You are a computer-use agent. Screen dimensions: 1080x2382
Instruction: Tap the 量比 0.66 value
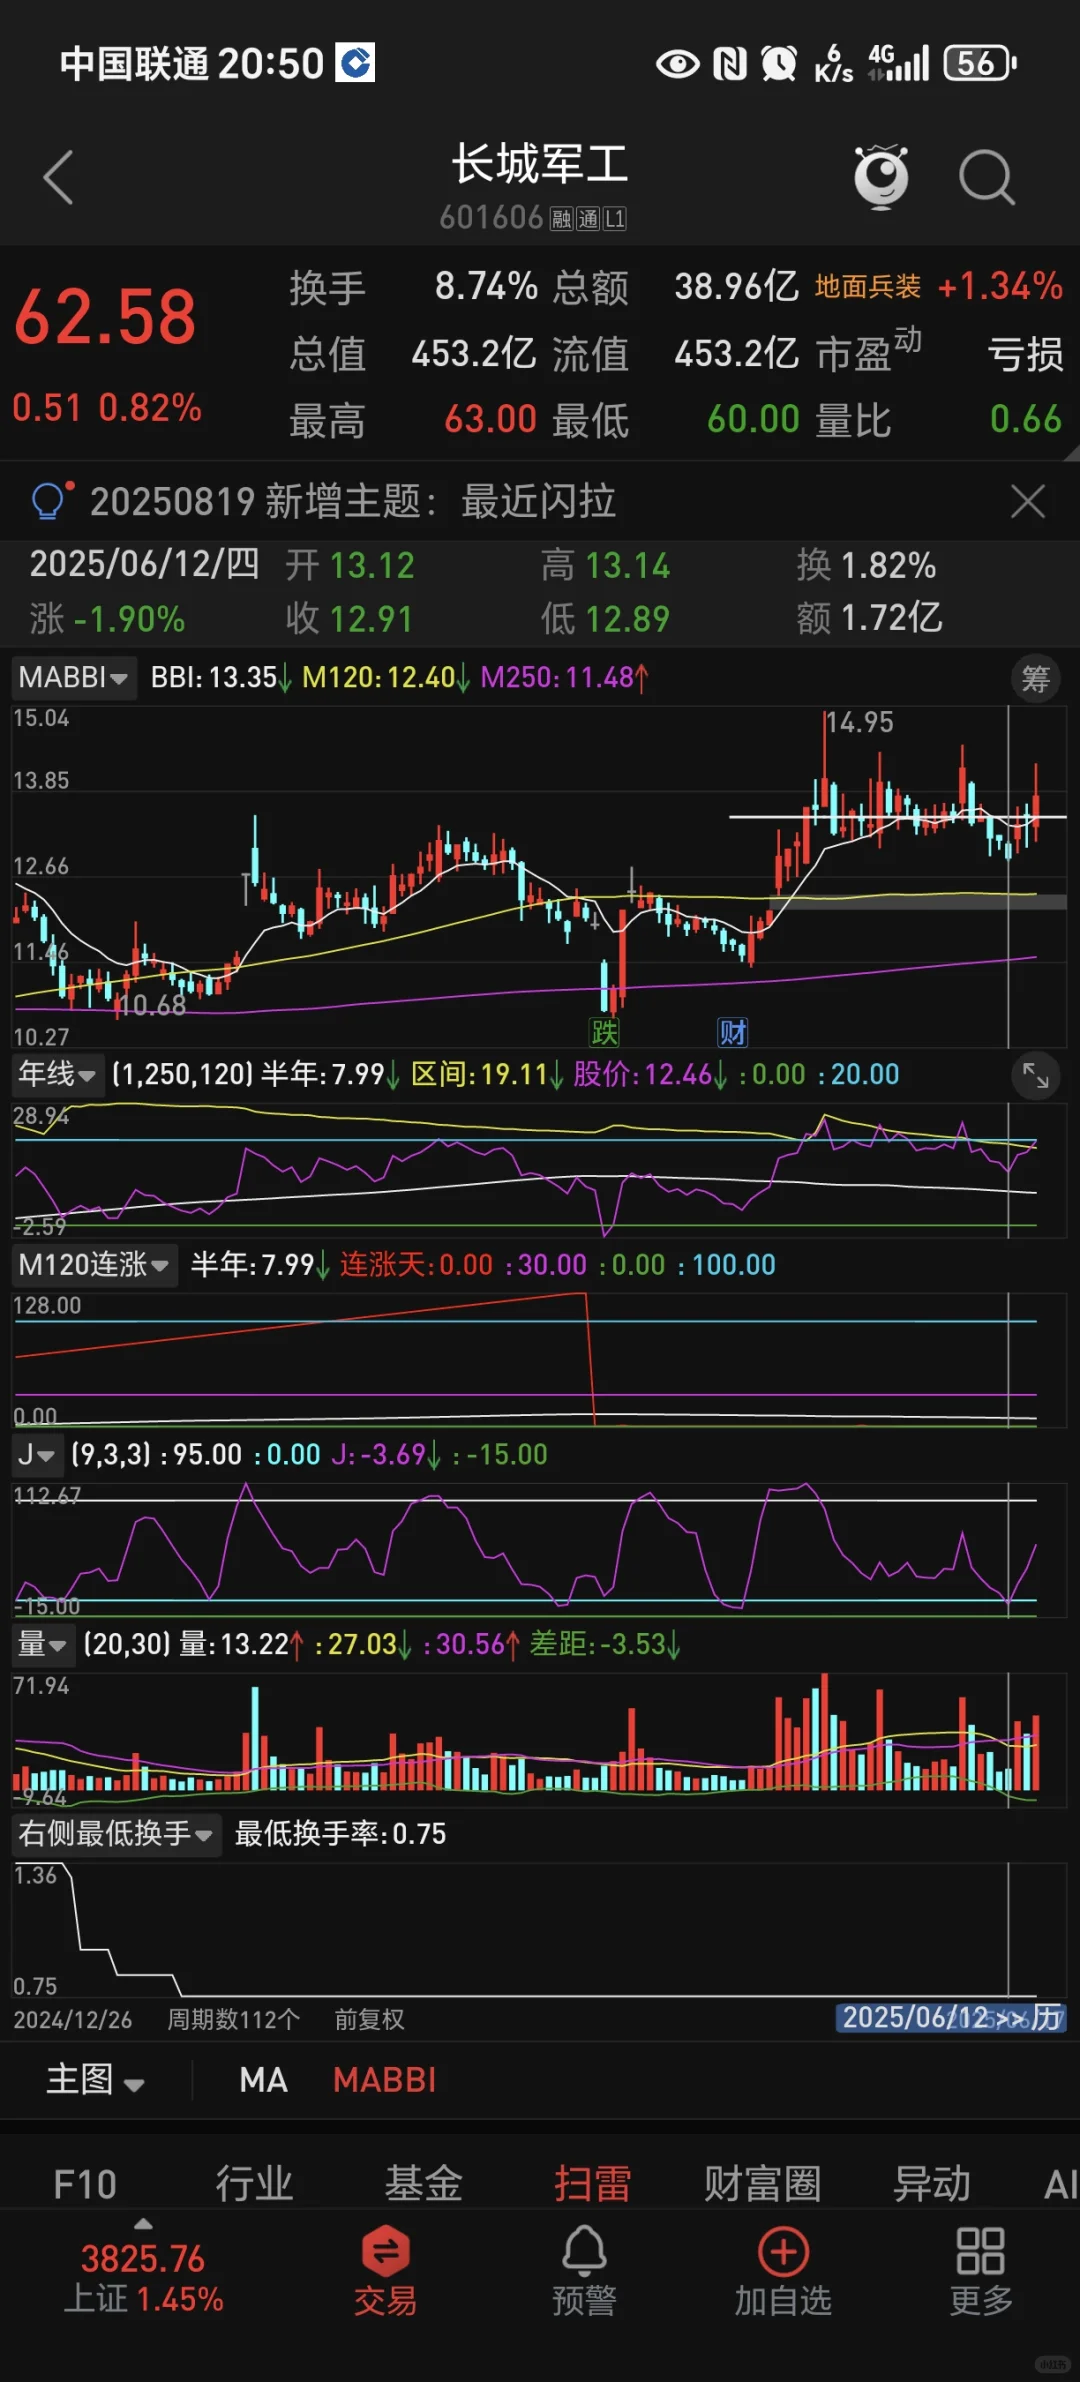tap(1025, 419)
